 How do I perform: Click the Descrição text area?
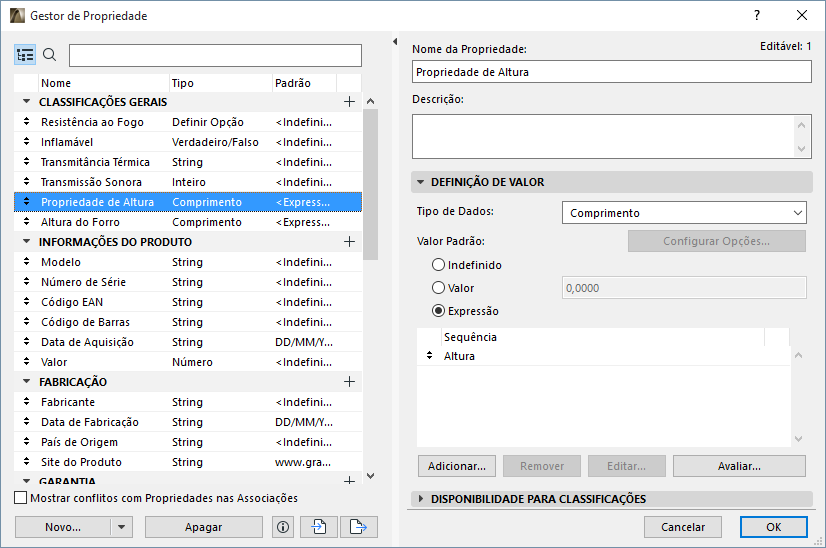612,136
